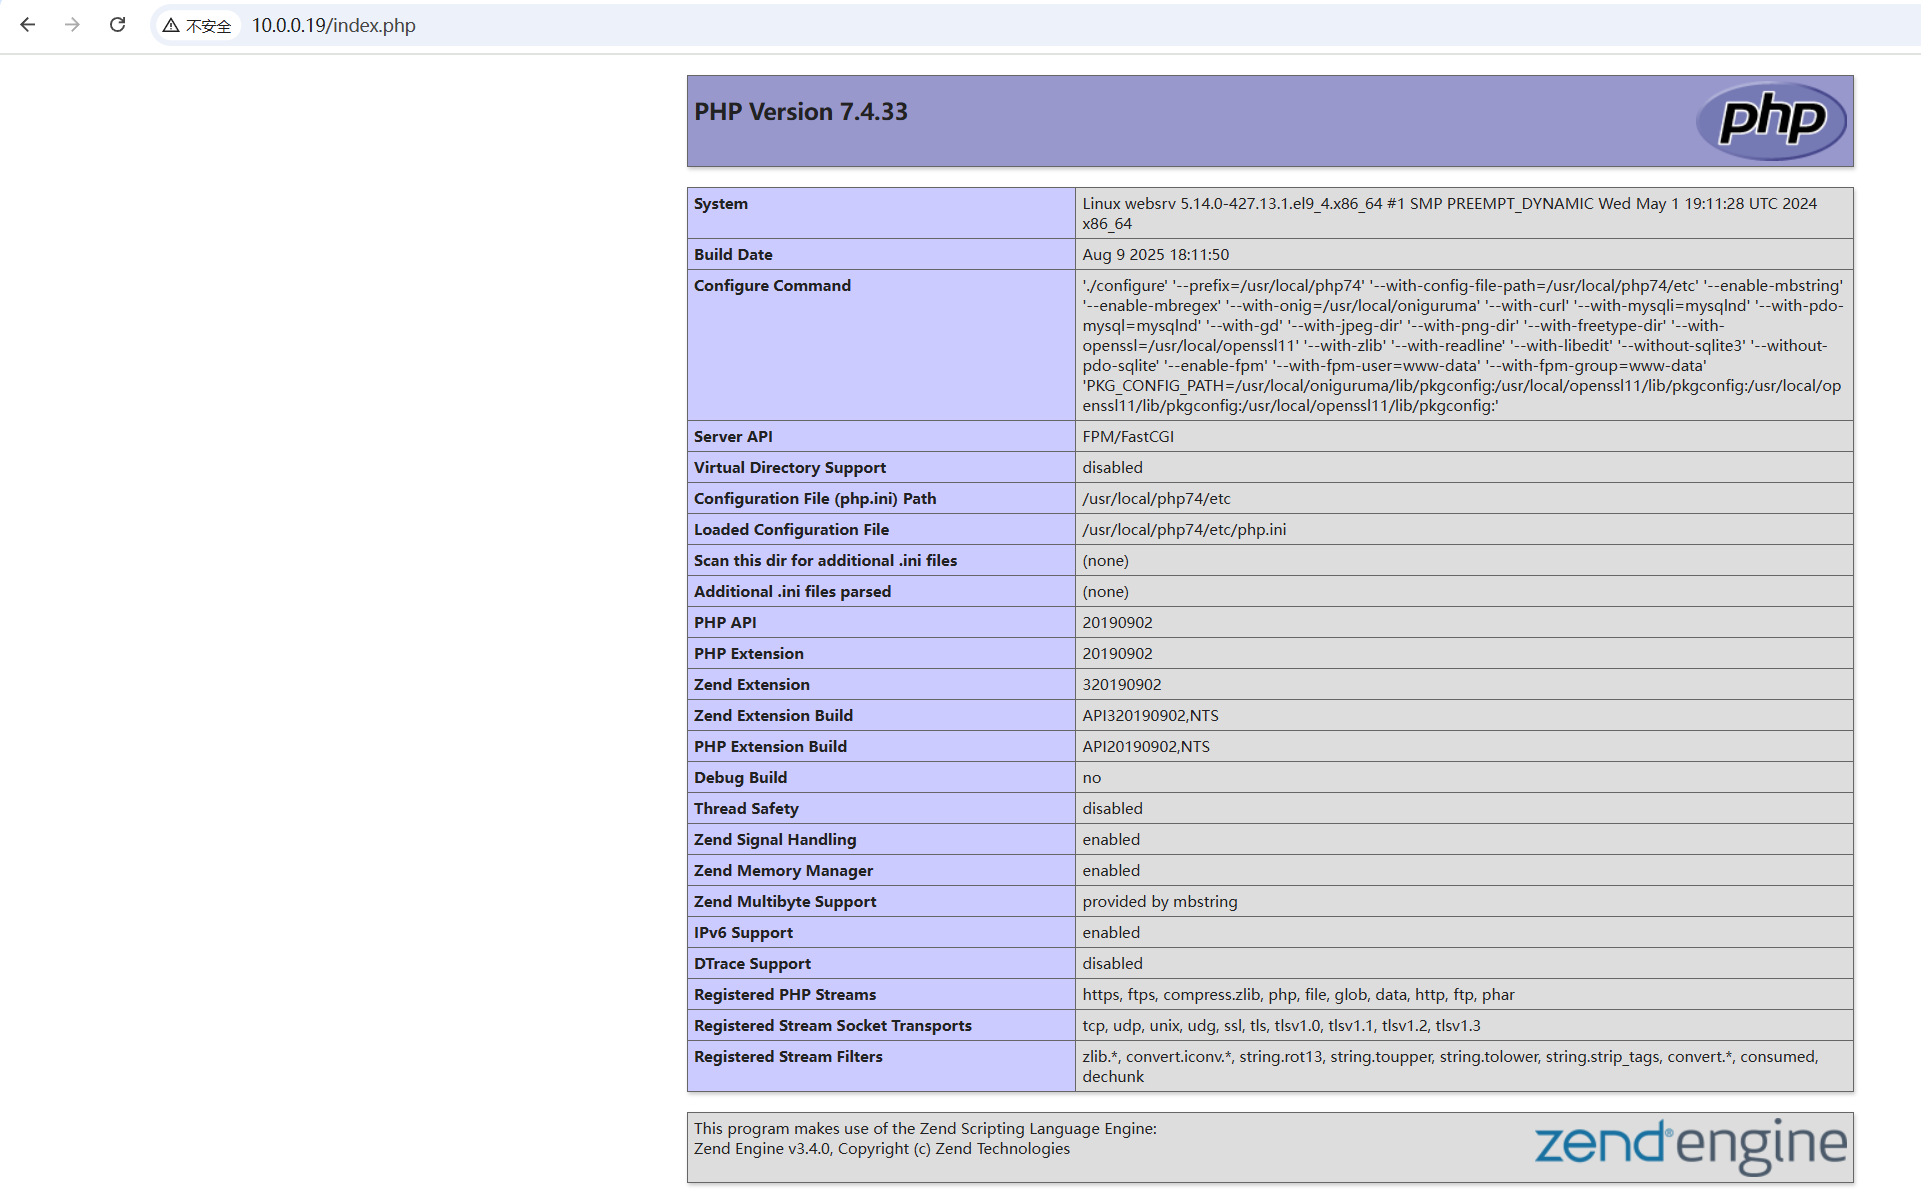Click the Debug Build value no
The height and width of the screenshot is (1196, 1921).
point(1091,778)
